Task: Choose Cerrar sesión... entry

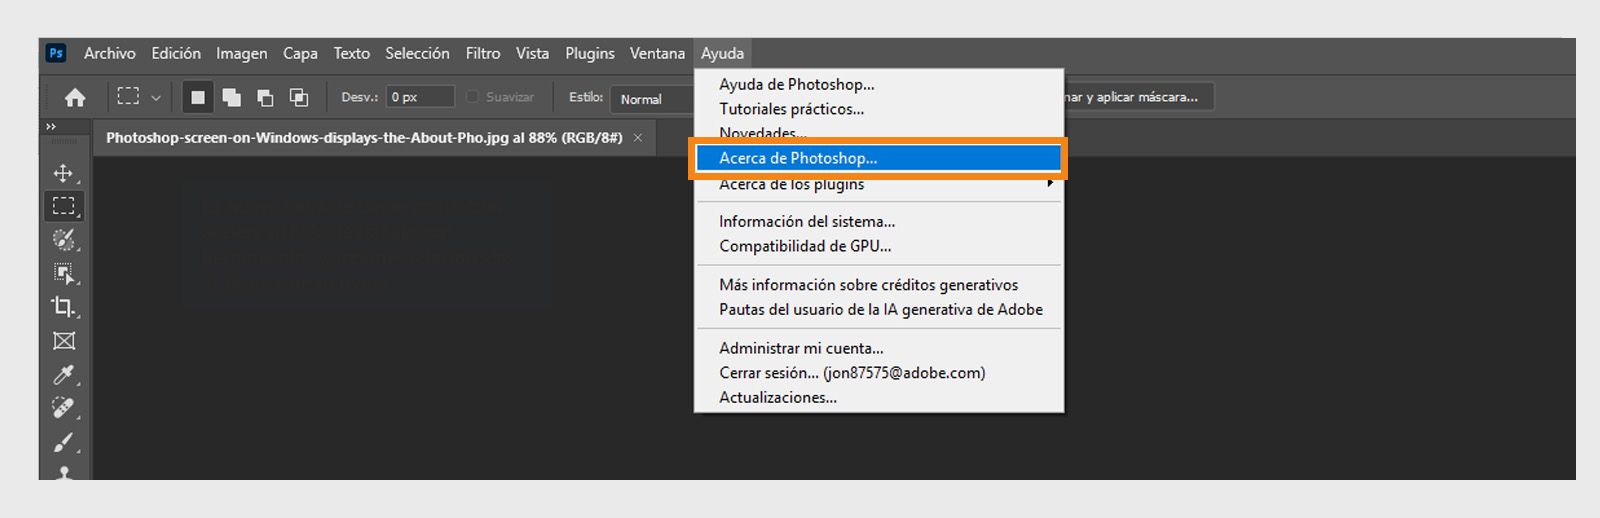Action: [878, 373]
